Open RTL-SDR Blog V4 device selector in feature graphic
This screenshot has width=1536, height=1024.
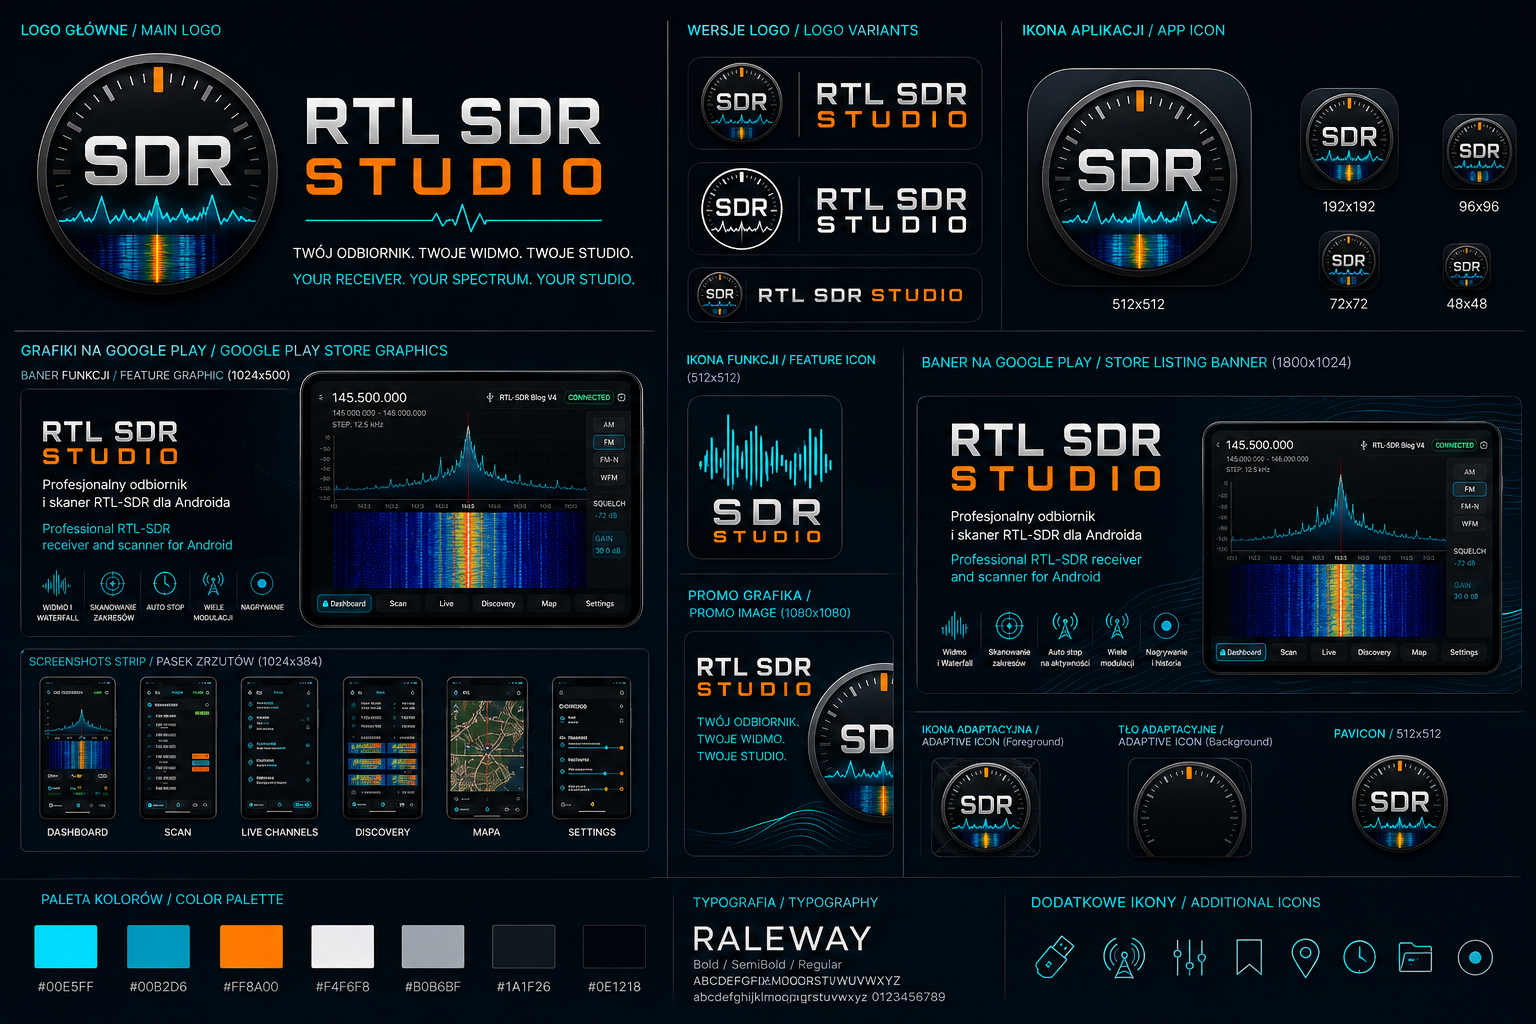[522, 397]
